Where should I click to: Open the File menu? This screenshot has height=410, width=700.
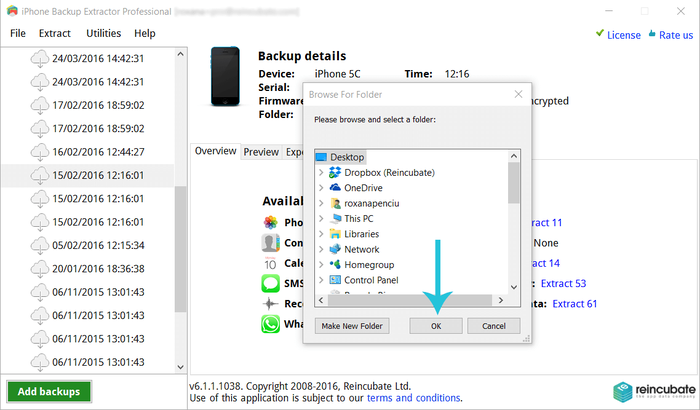tap(18, 33)
